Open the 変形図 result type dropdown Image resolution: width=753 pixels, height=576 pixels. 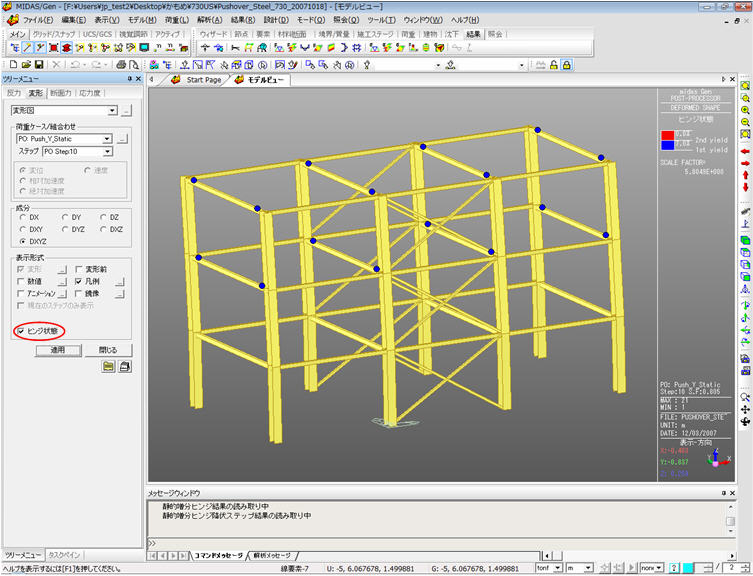(x=112, y=110)
